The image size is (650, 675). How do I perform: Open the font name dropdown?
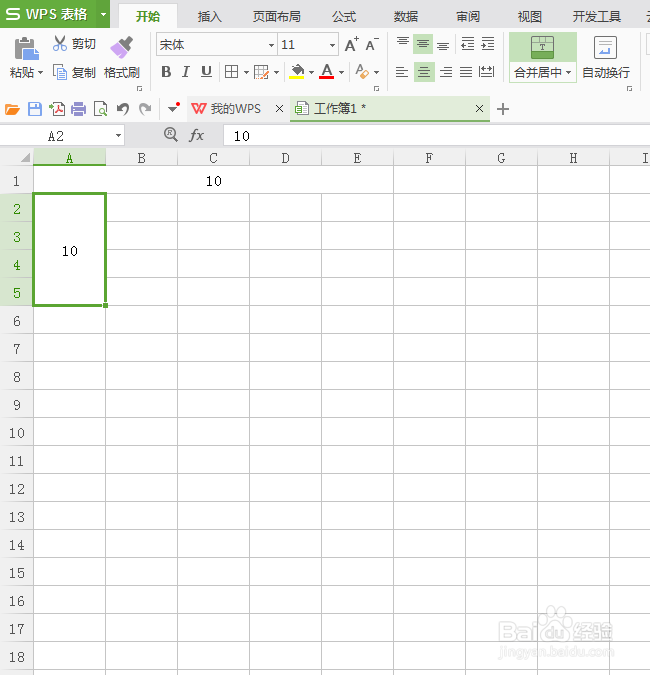pos(271,45)
